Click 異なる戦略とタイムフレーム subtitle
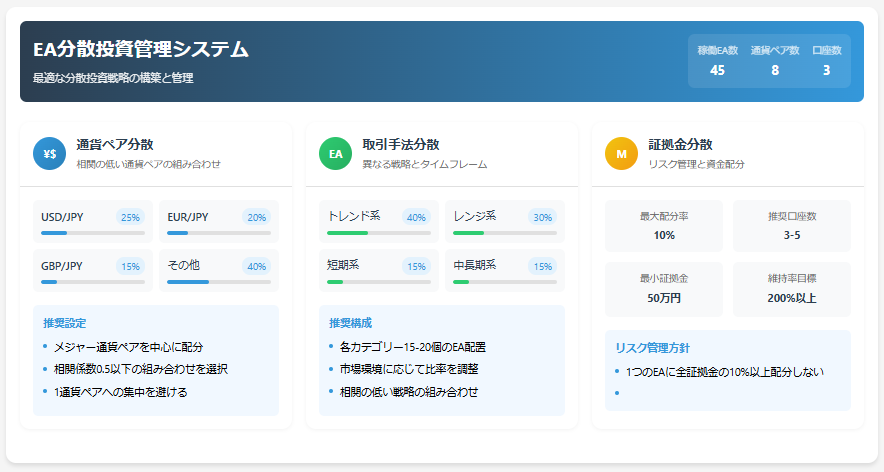 425,164
